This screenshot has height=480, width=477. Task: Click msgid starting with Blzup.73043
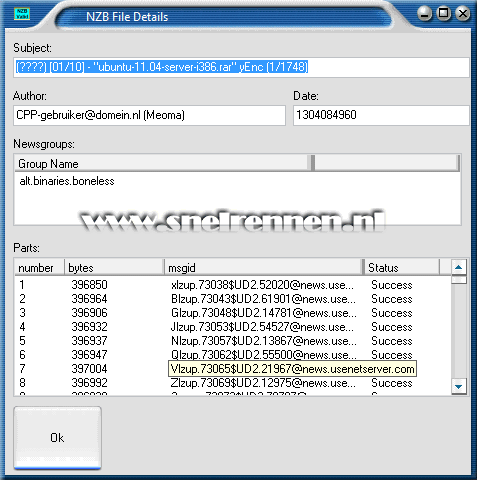263,299
